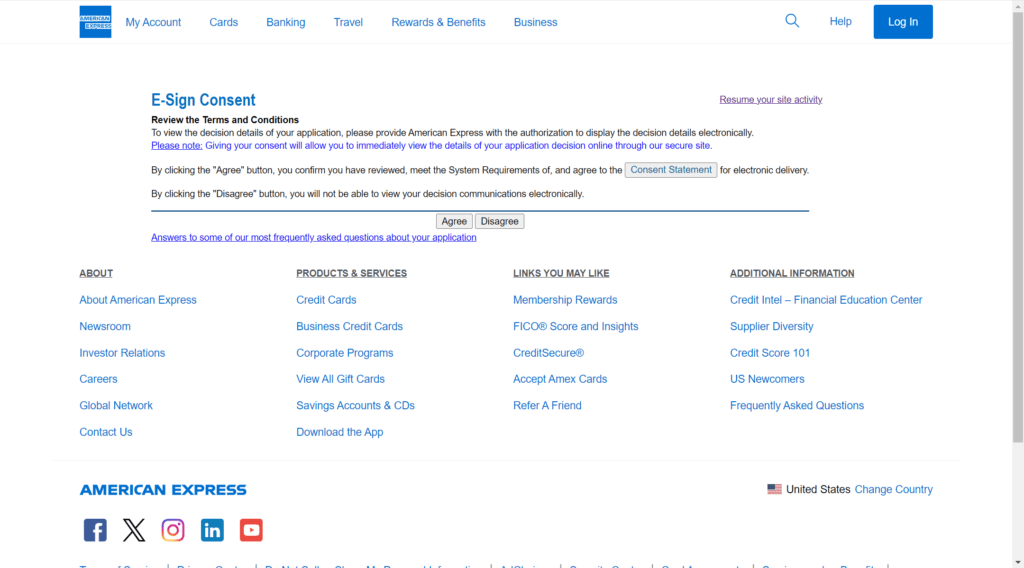Open FICO Score and Insights link
1024x568 pixels.
(x=575, y=326)
